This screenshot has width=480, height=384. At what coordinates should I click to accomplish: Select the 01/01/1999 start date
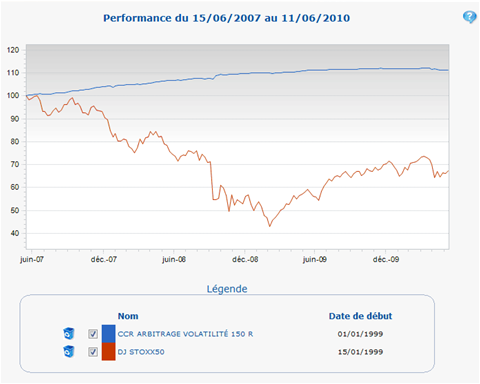click(360, 334)
